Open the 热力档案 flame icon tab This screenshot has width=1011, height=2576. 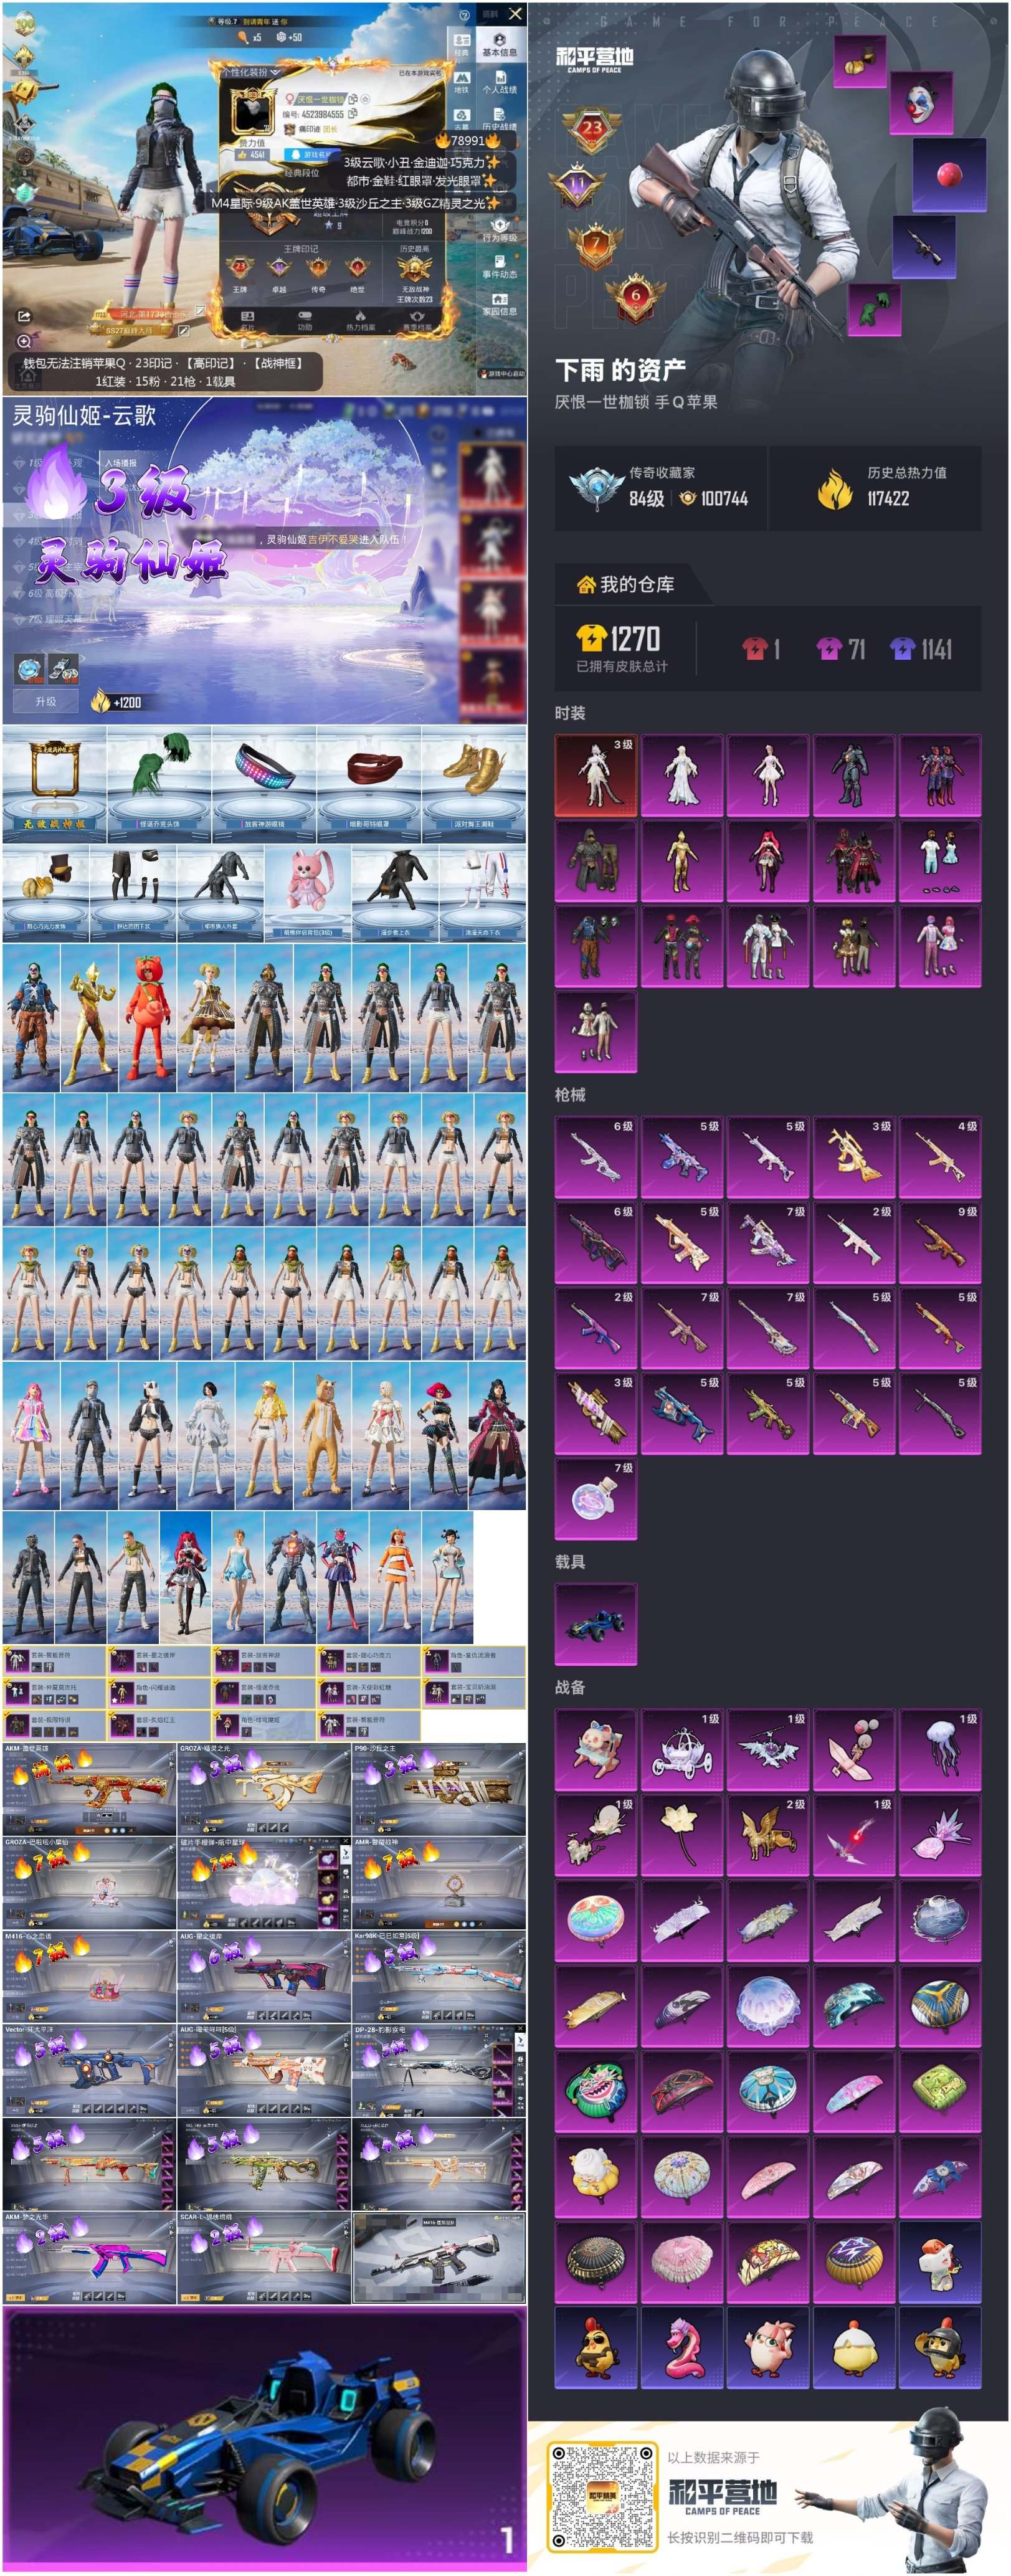360,320
